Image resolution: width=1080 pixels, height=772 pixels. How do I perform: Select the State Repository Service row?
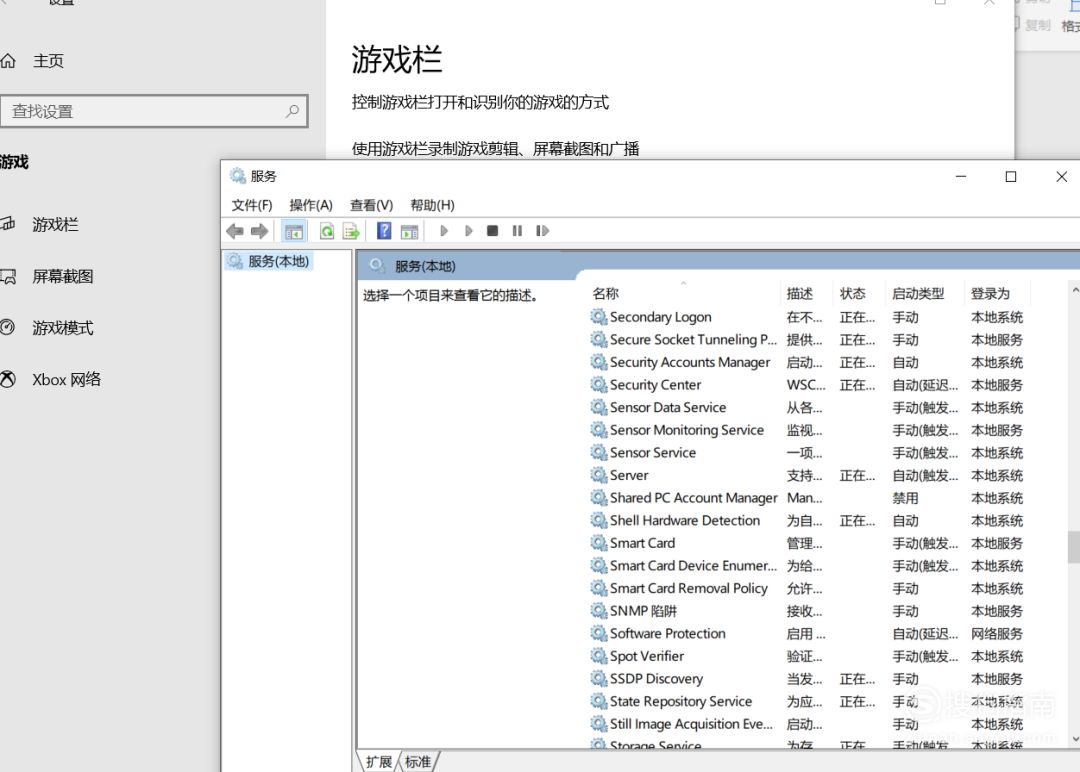[x=681, y=701]
